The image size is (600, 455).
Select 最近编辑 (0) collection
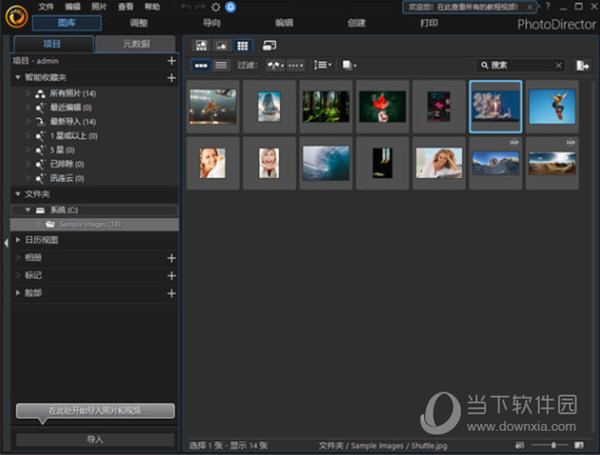pyautogui.click(x=71, y=108)
